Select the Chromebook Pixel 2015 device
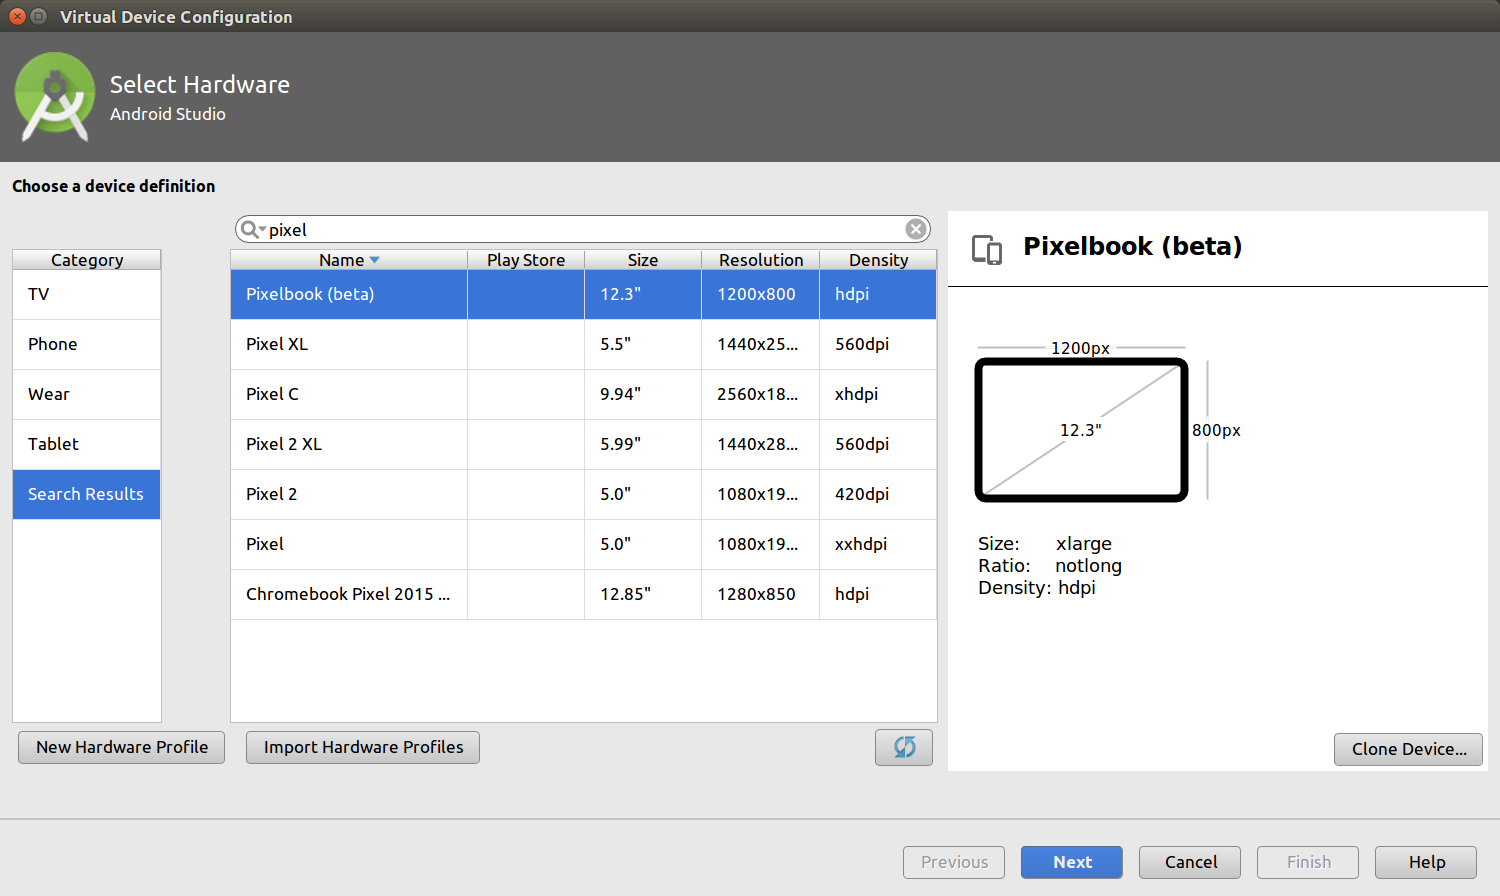 [584, 594]
